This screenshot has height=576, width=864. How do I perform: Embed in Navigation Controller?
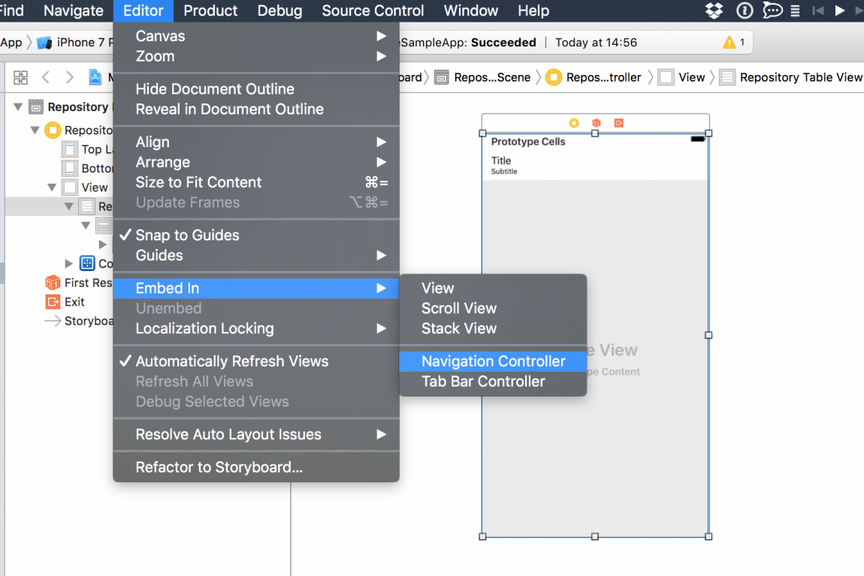[x=493, y=362]
